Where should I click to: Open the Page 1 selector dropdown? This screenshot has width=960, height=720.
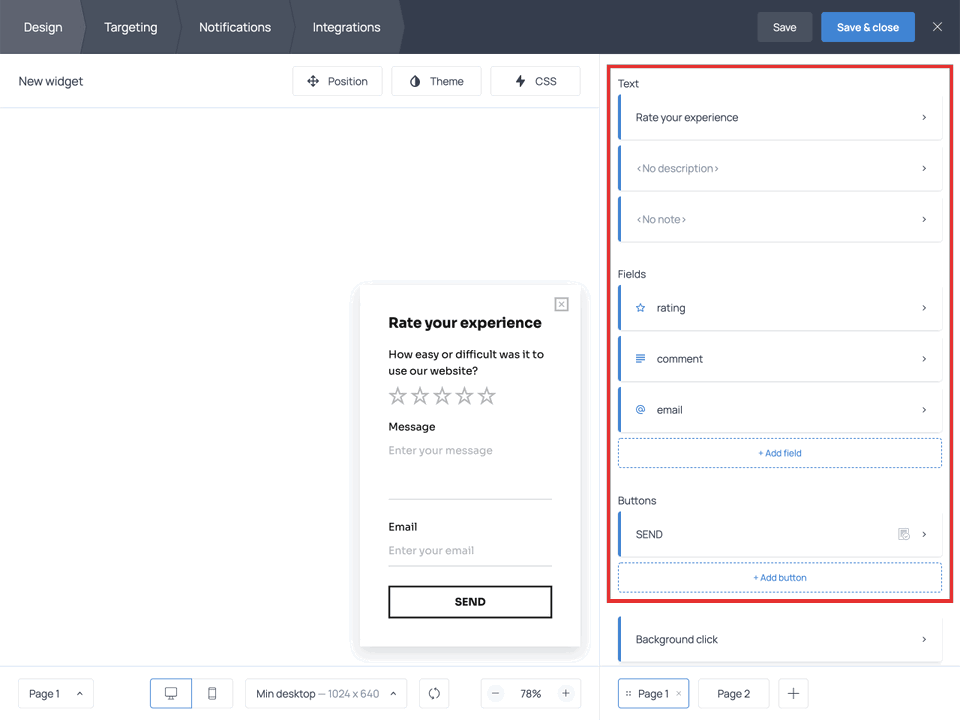point(55,693)
